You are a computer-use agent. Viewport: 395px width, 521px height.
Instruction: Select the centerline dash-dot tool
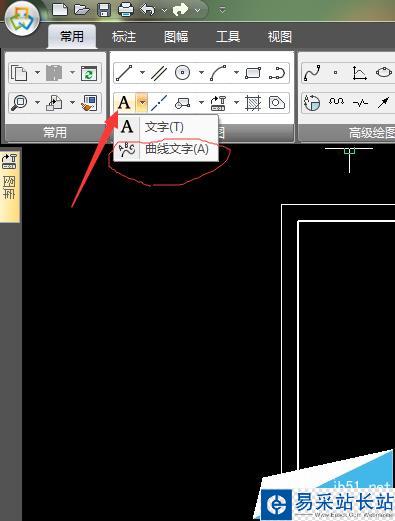[x=159, y=103]
